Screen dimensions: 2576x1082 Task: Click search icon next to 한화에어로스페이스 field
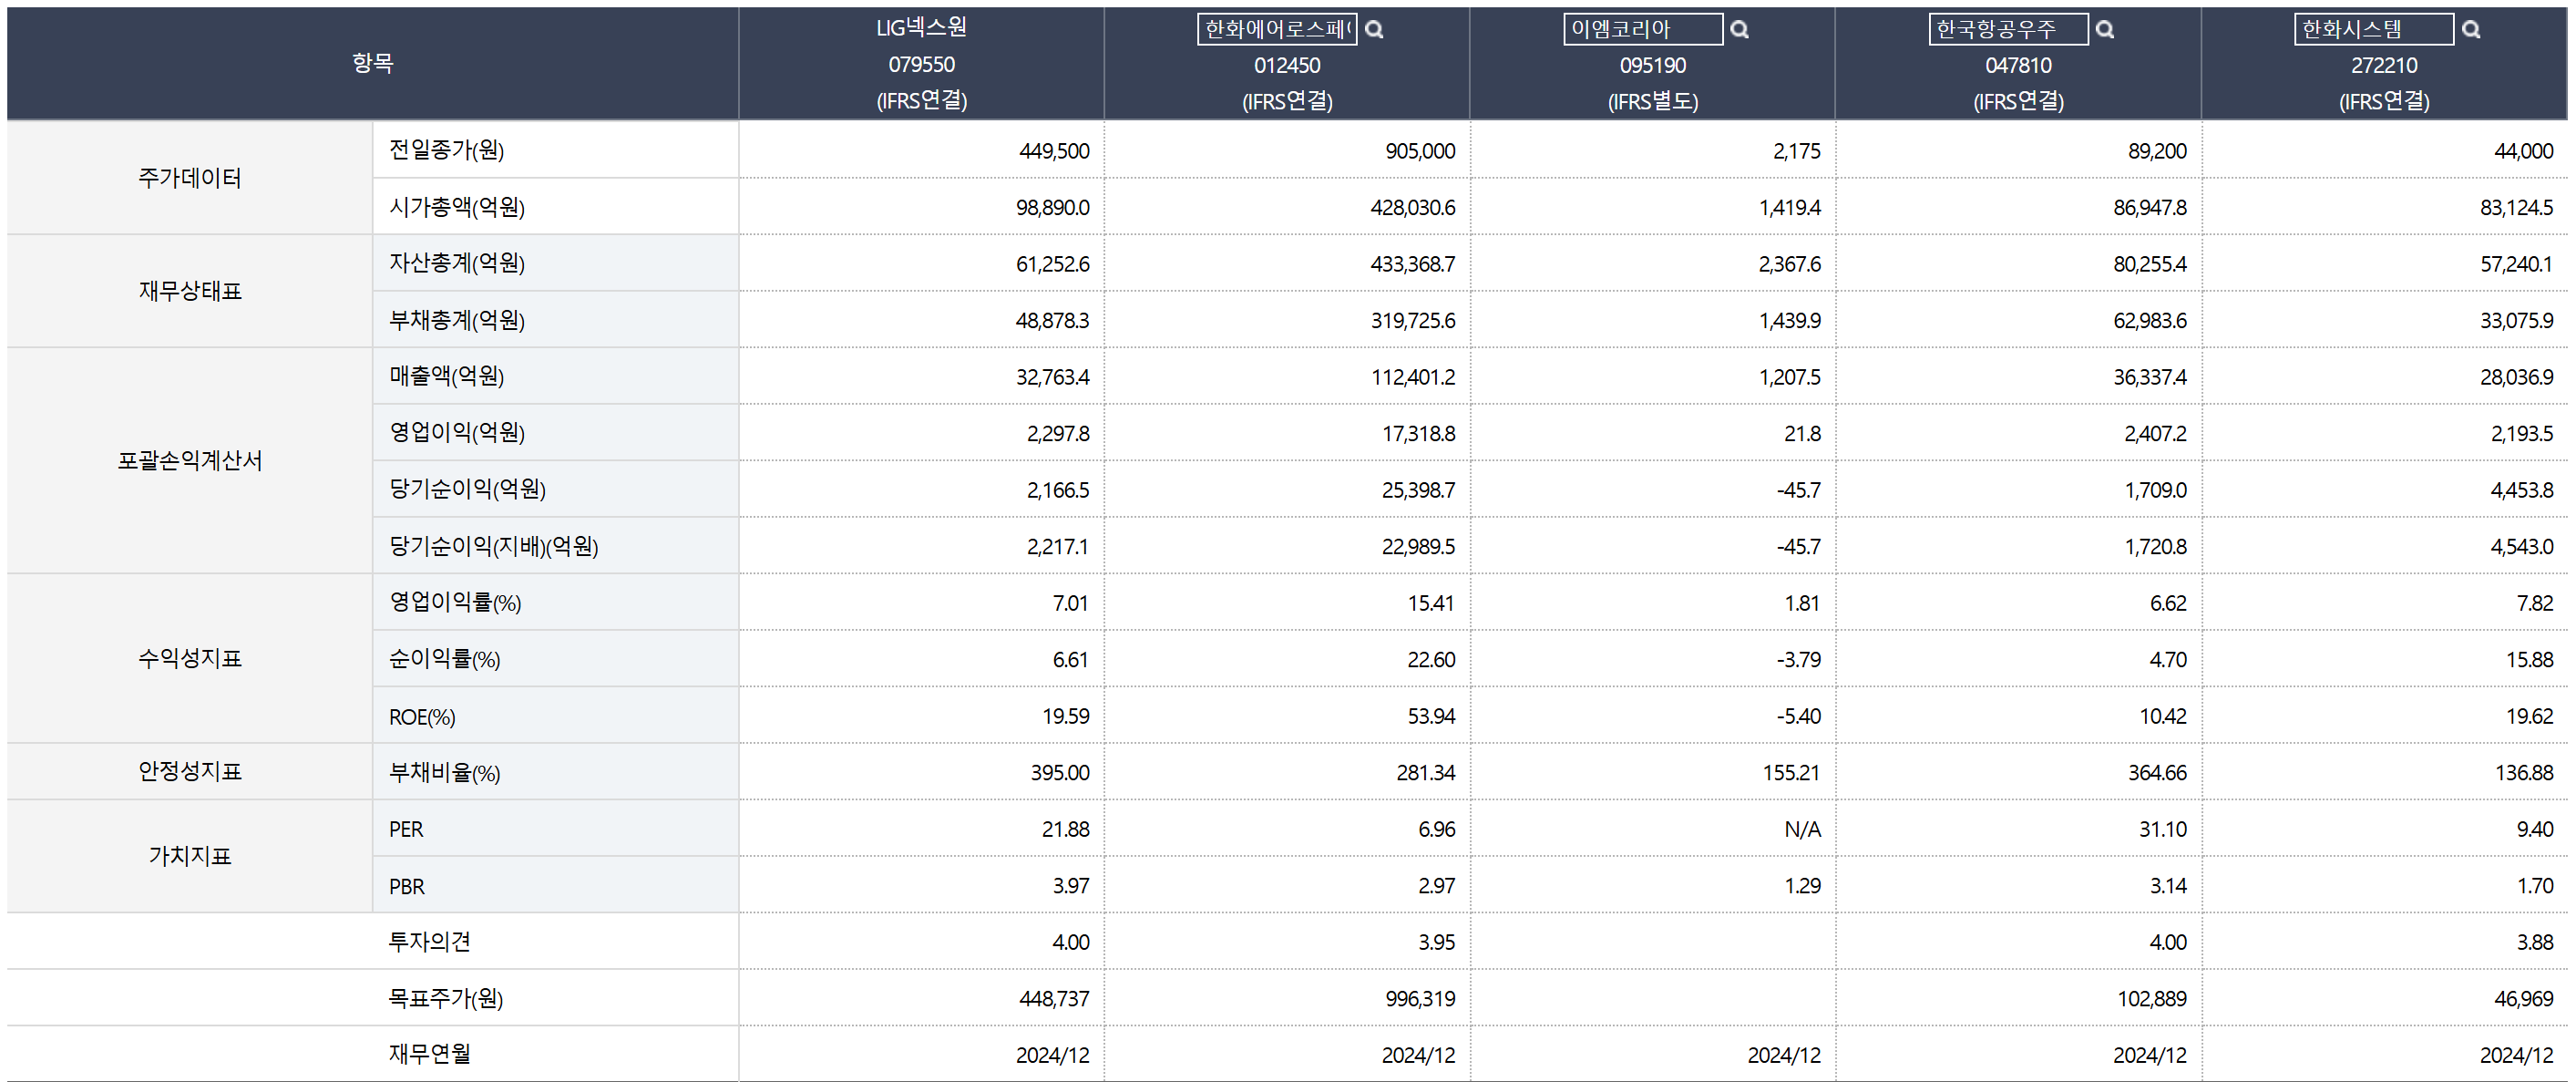coord(1374,30)
